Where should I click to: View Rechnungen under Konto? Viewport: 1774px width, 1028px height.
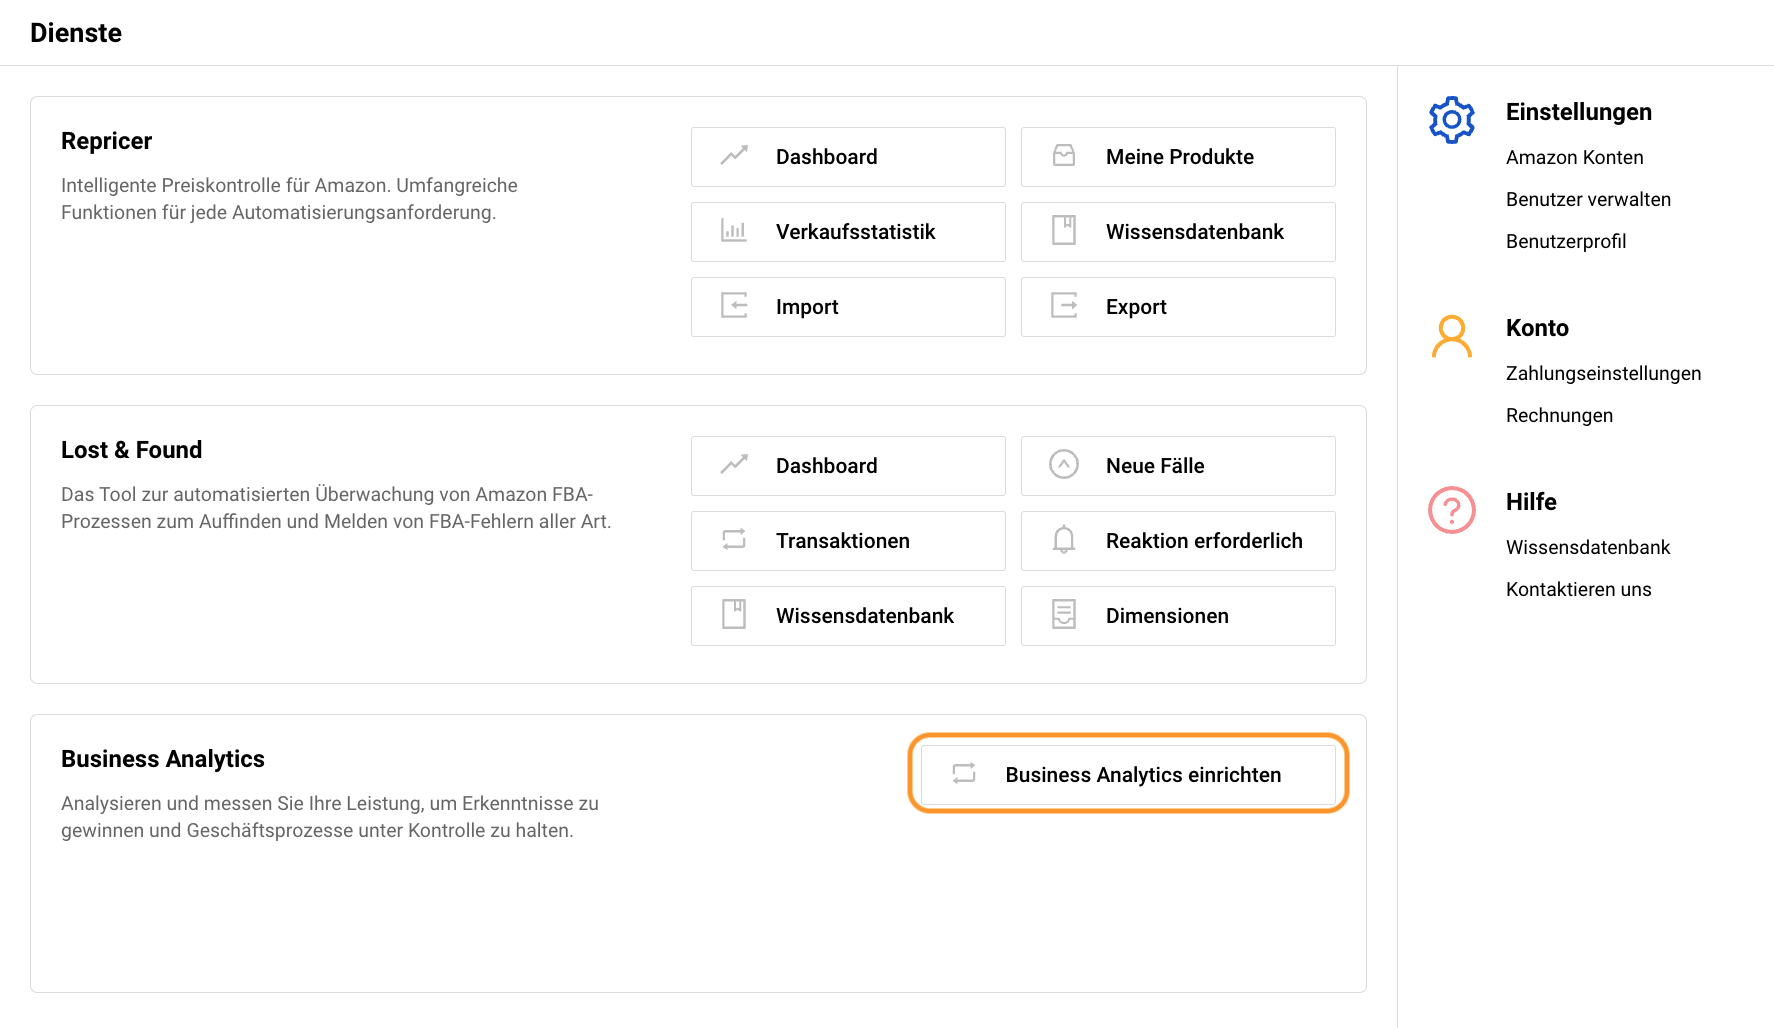(1559, 415)
